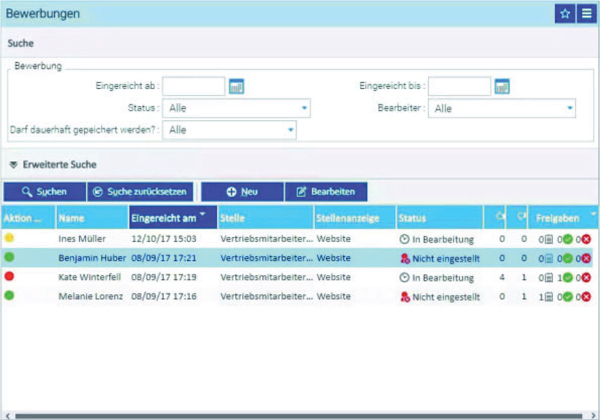Click scrollbar right arrow at bottom

point(593,416)
